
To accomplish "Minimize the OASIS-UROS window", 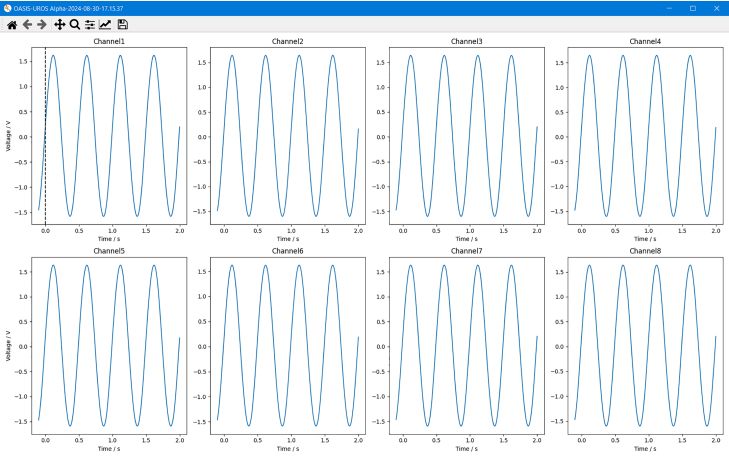I will (669, 8).
